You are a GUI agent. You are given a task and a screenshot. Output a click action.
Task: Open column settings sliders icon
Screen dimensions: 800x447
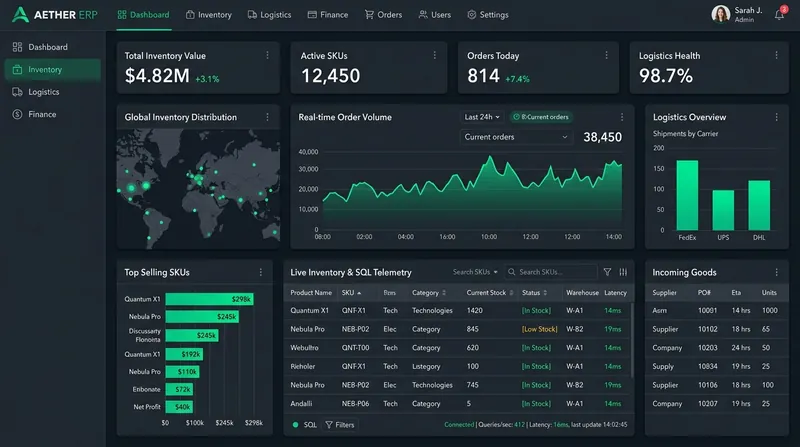coord(623,272)
